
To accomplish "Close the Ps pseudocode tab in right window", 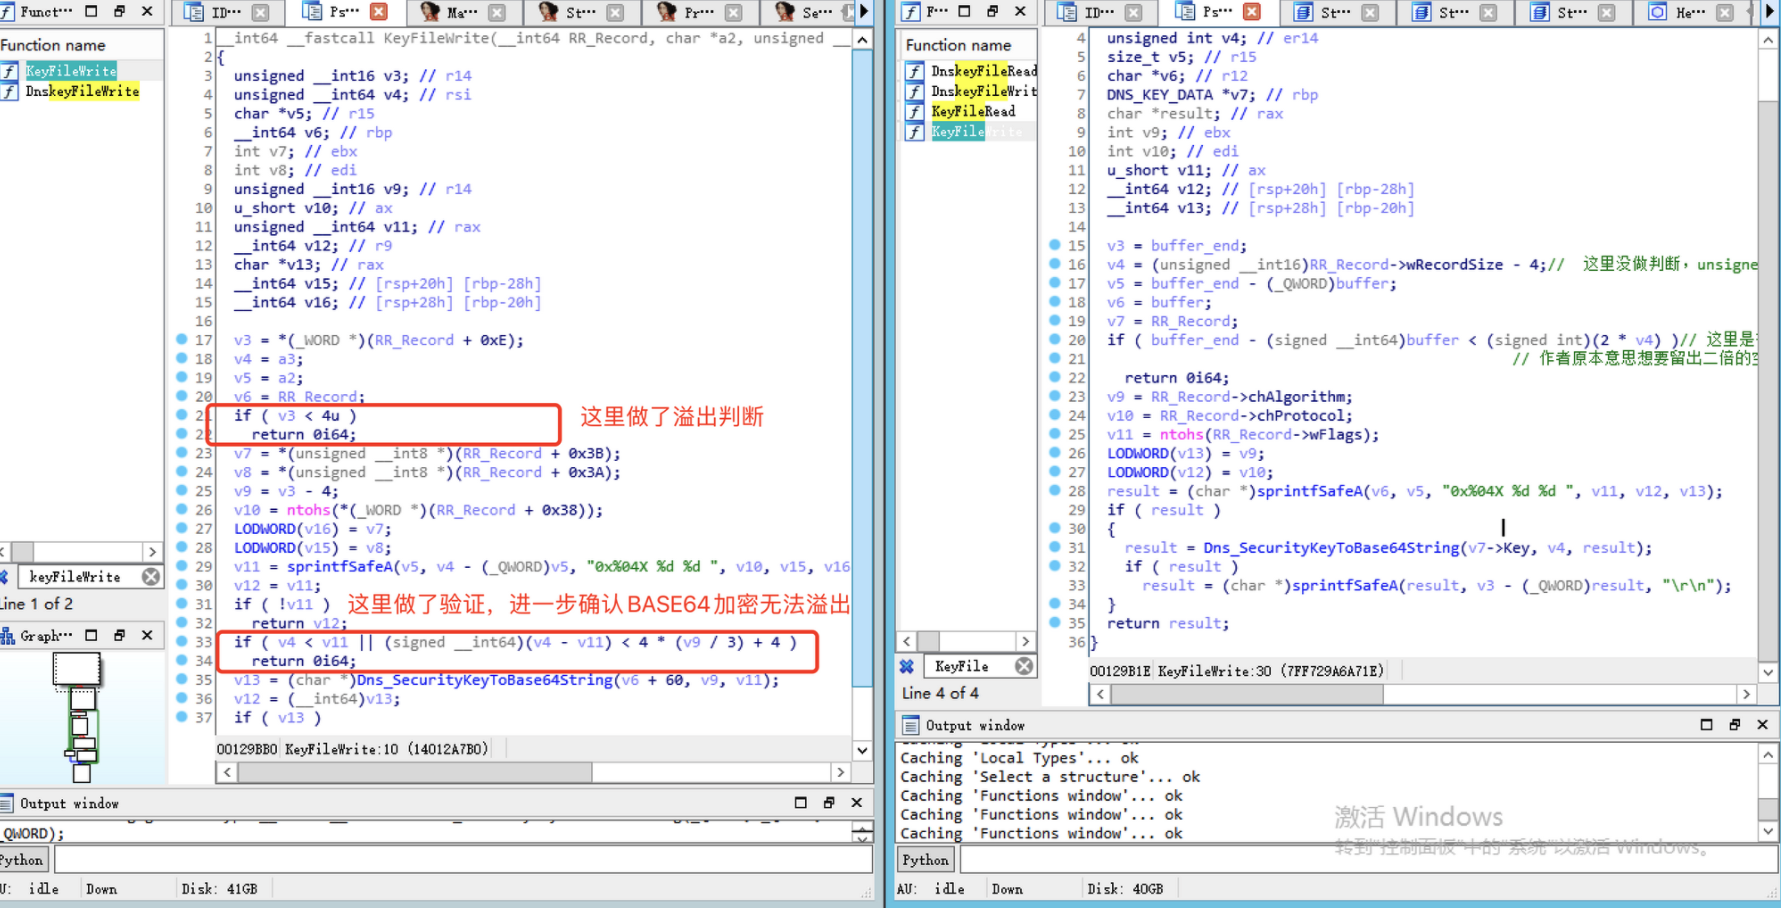I will coord(1252,12).
